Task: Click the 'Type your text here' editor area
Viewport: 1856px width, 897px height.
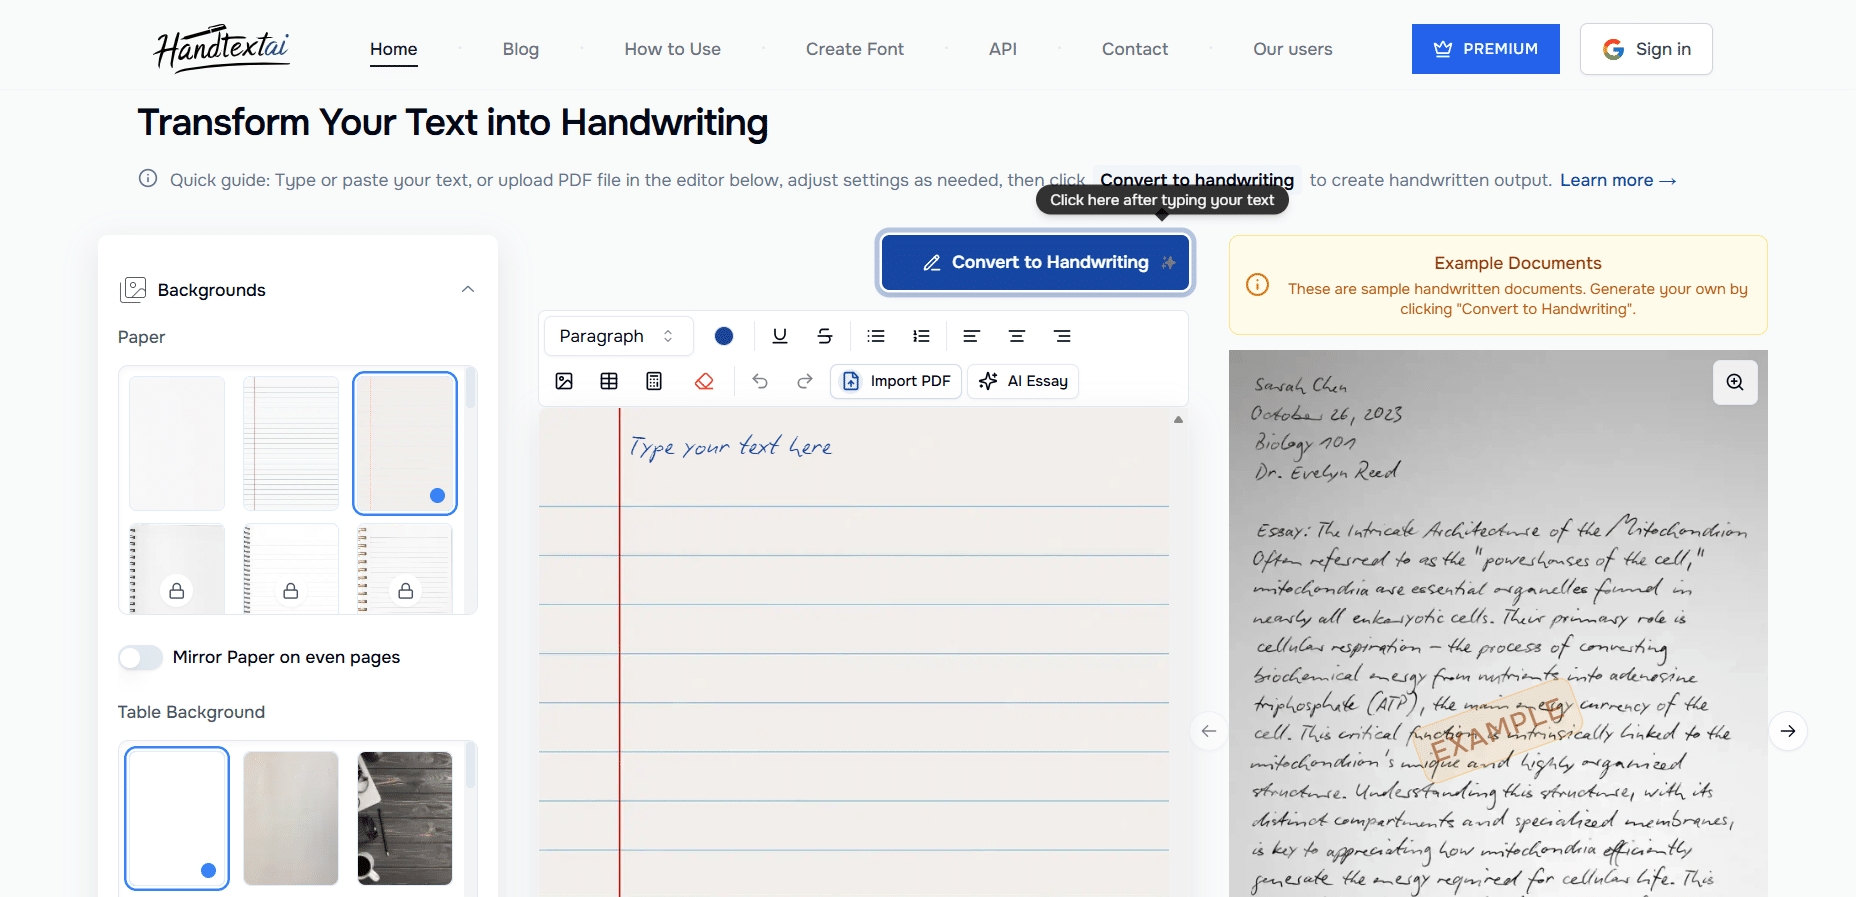Action: (730, 447)
